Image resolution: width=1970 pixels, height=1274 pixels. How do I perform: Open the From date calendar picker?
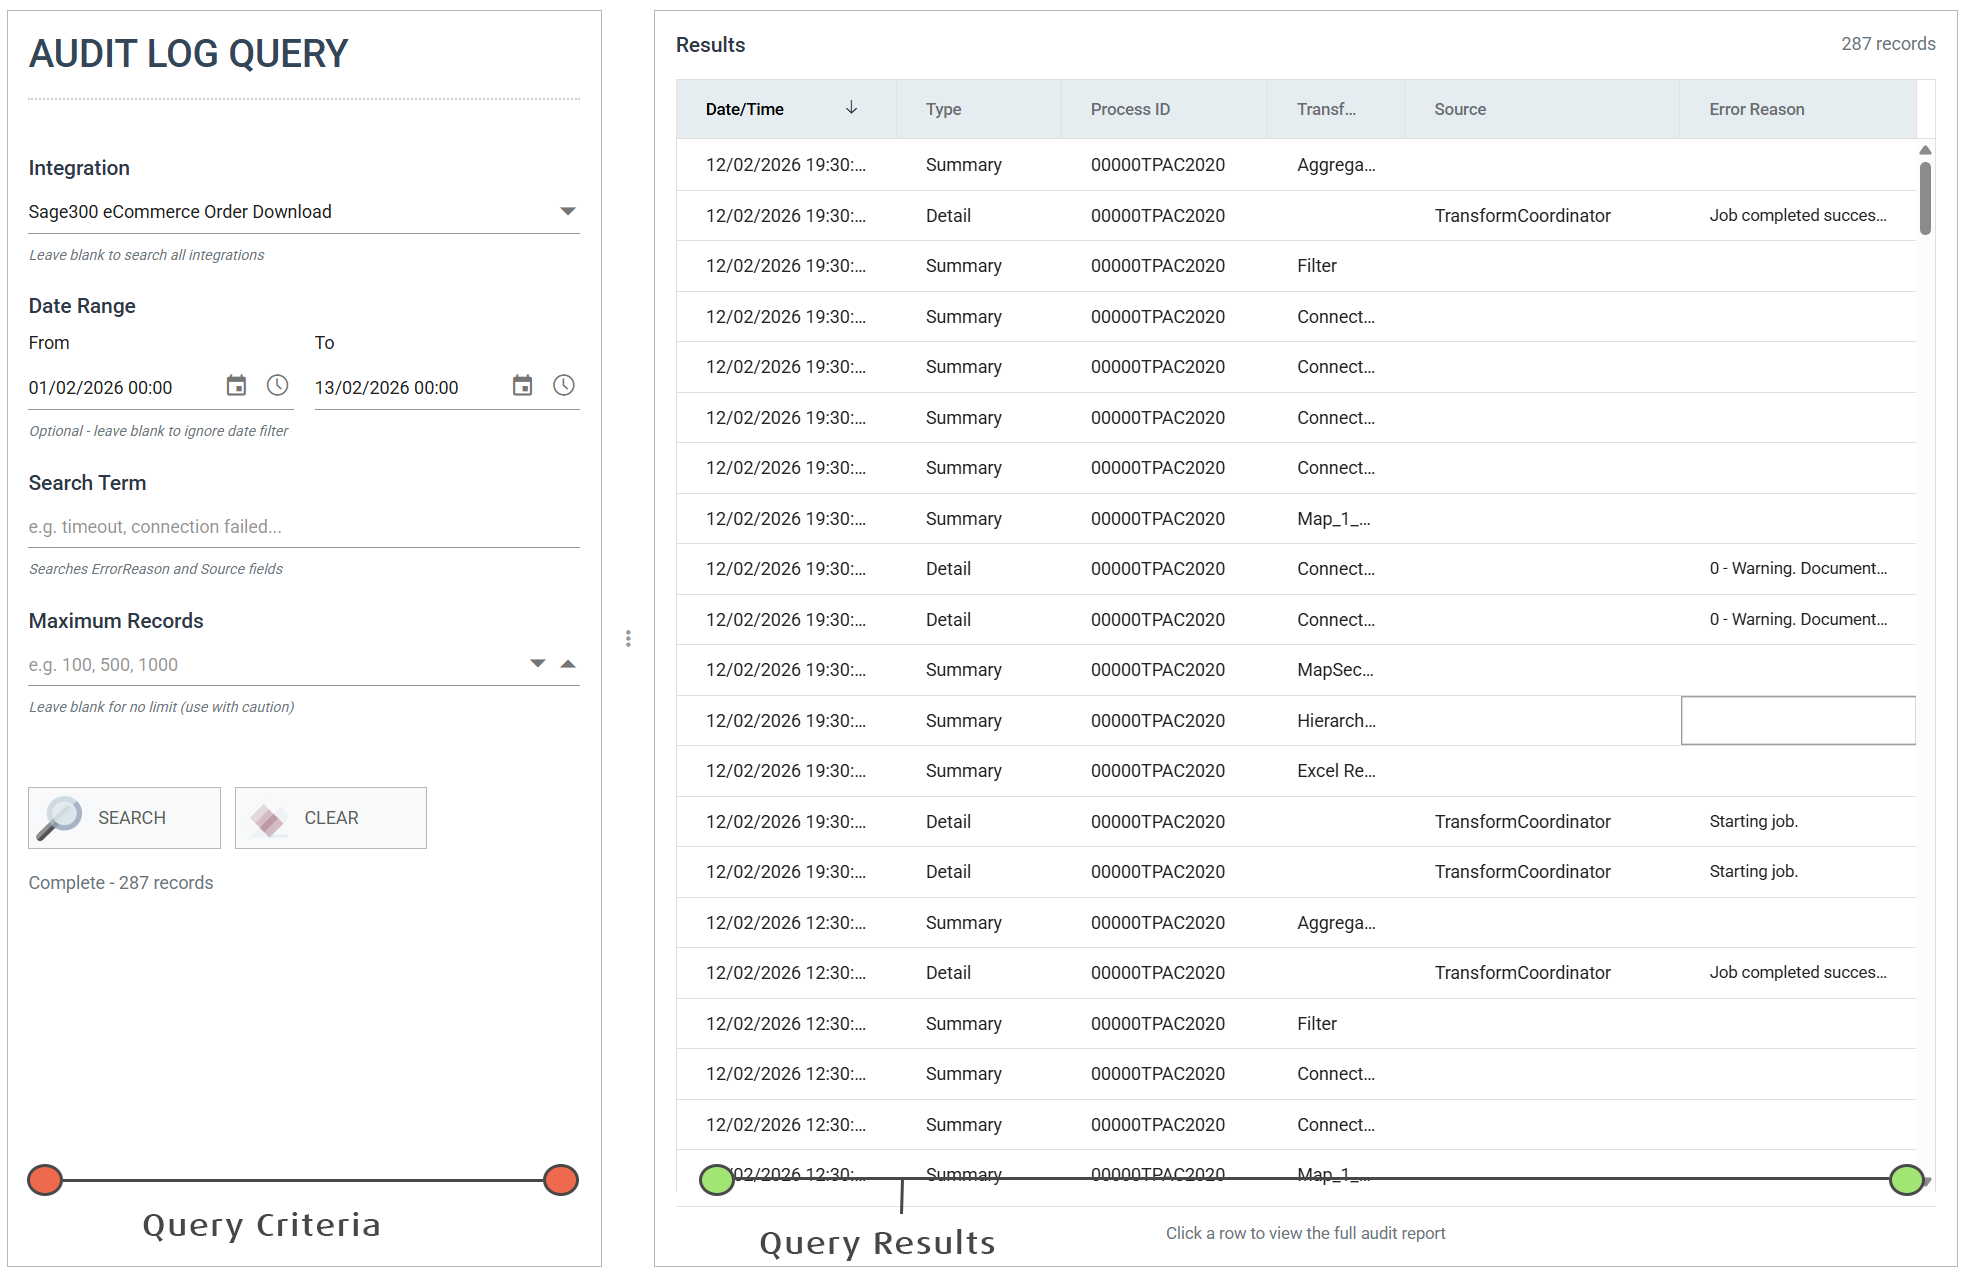point(236,386)
